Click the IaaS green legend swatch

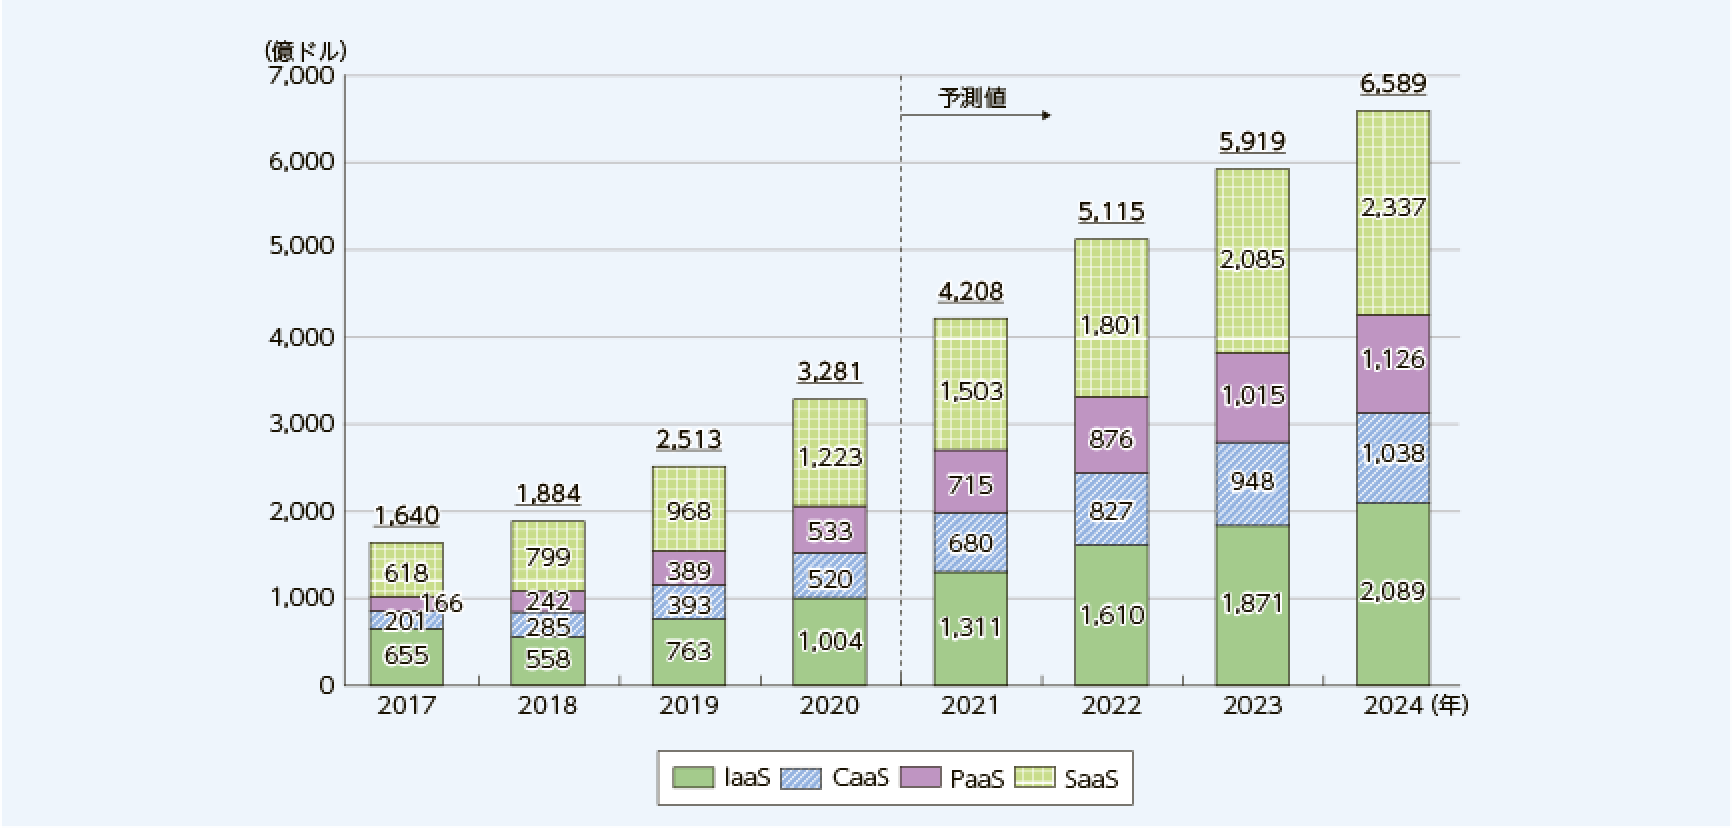(x=692, y=778)
